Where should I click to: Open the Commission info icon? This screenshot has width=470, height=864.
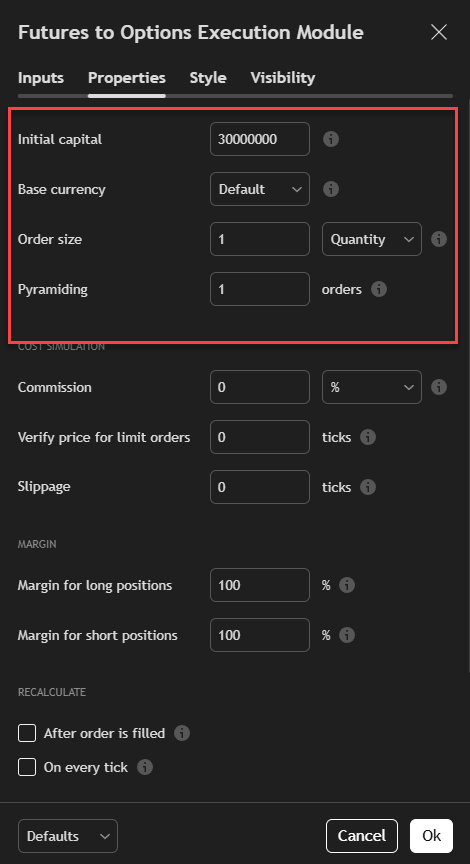(439, 387)
